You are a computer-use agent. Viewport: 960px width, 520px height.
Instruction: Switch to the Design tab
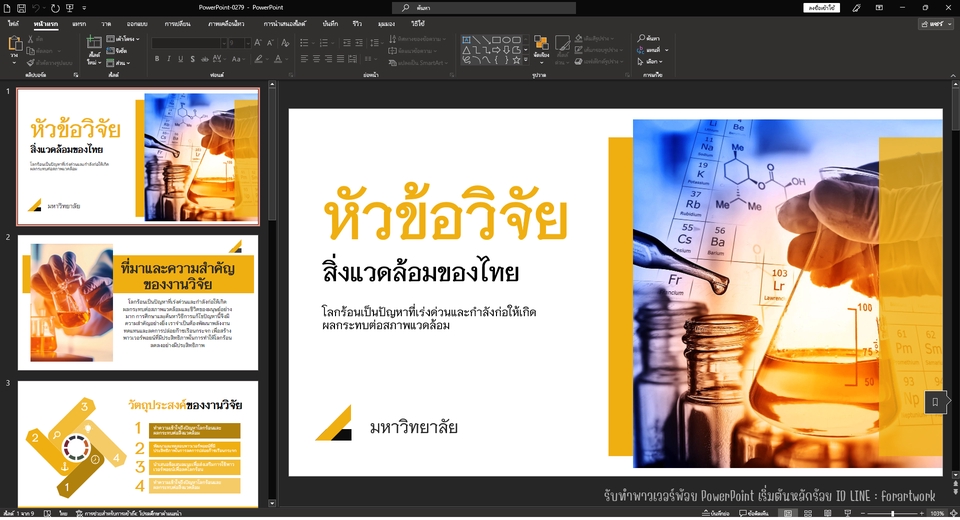(x=137, y=24)
